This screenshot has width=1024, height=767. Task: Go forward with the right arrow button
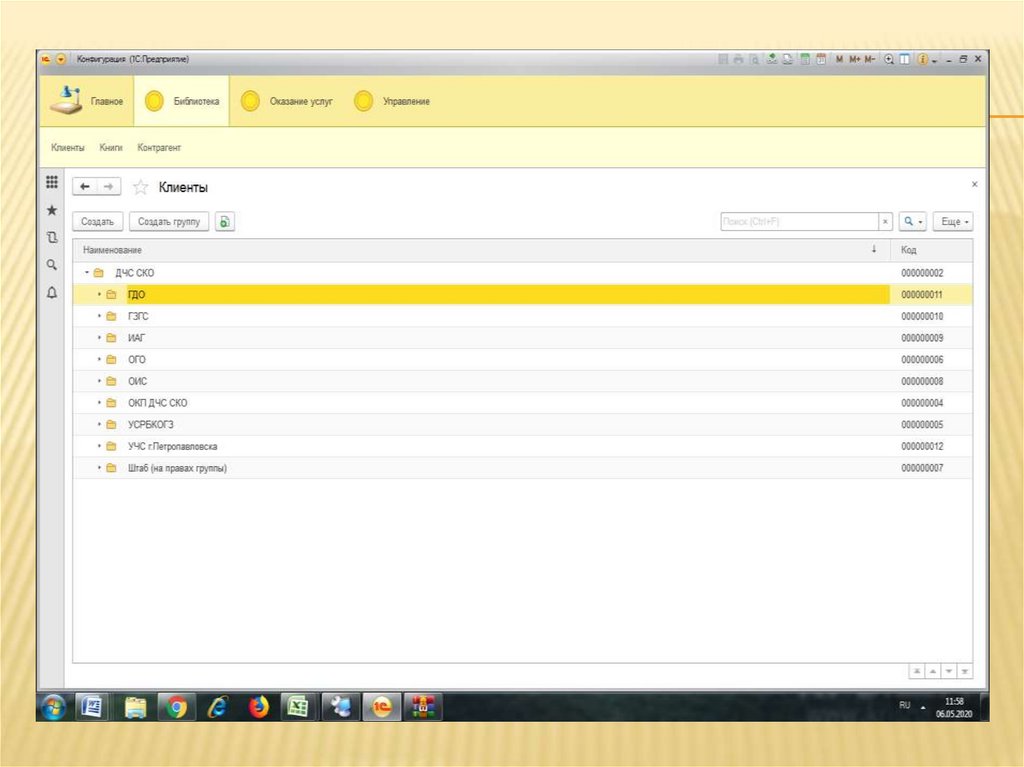(109, 186)
